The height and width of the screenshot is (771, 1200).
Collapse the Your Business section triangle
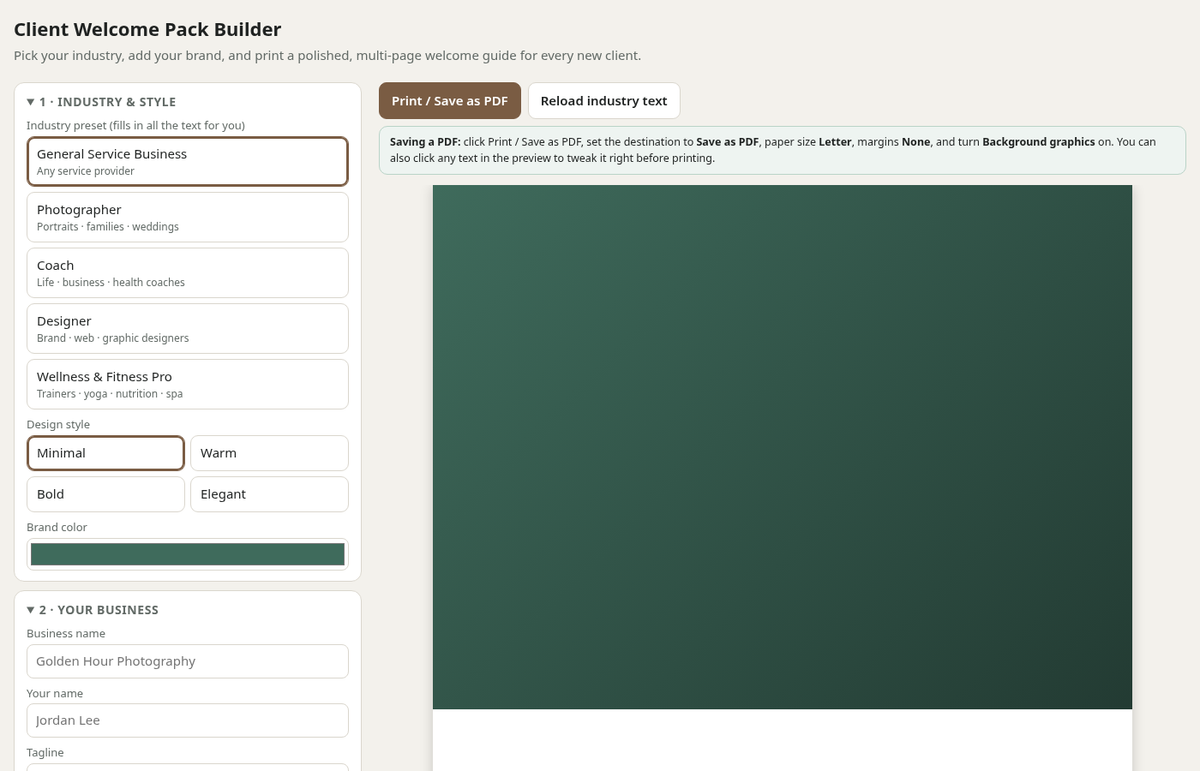coord(31,610)
